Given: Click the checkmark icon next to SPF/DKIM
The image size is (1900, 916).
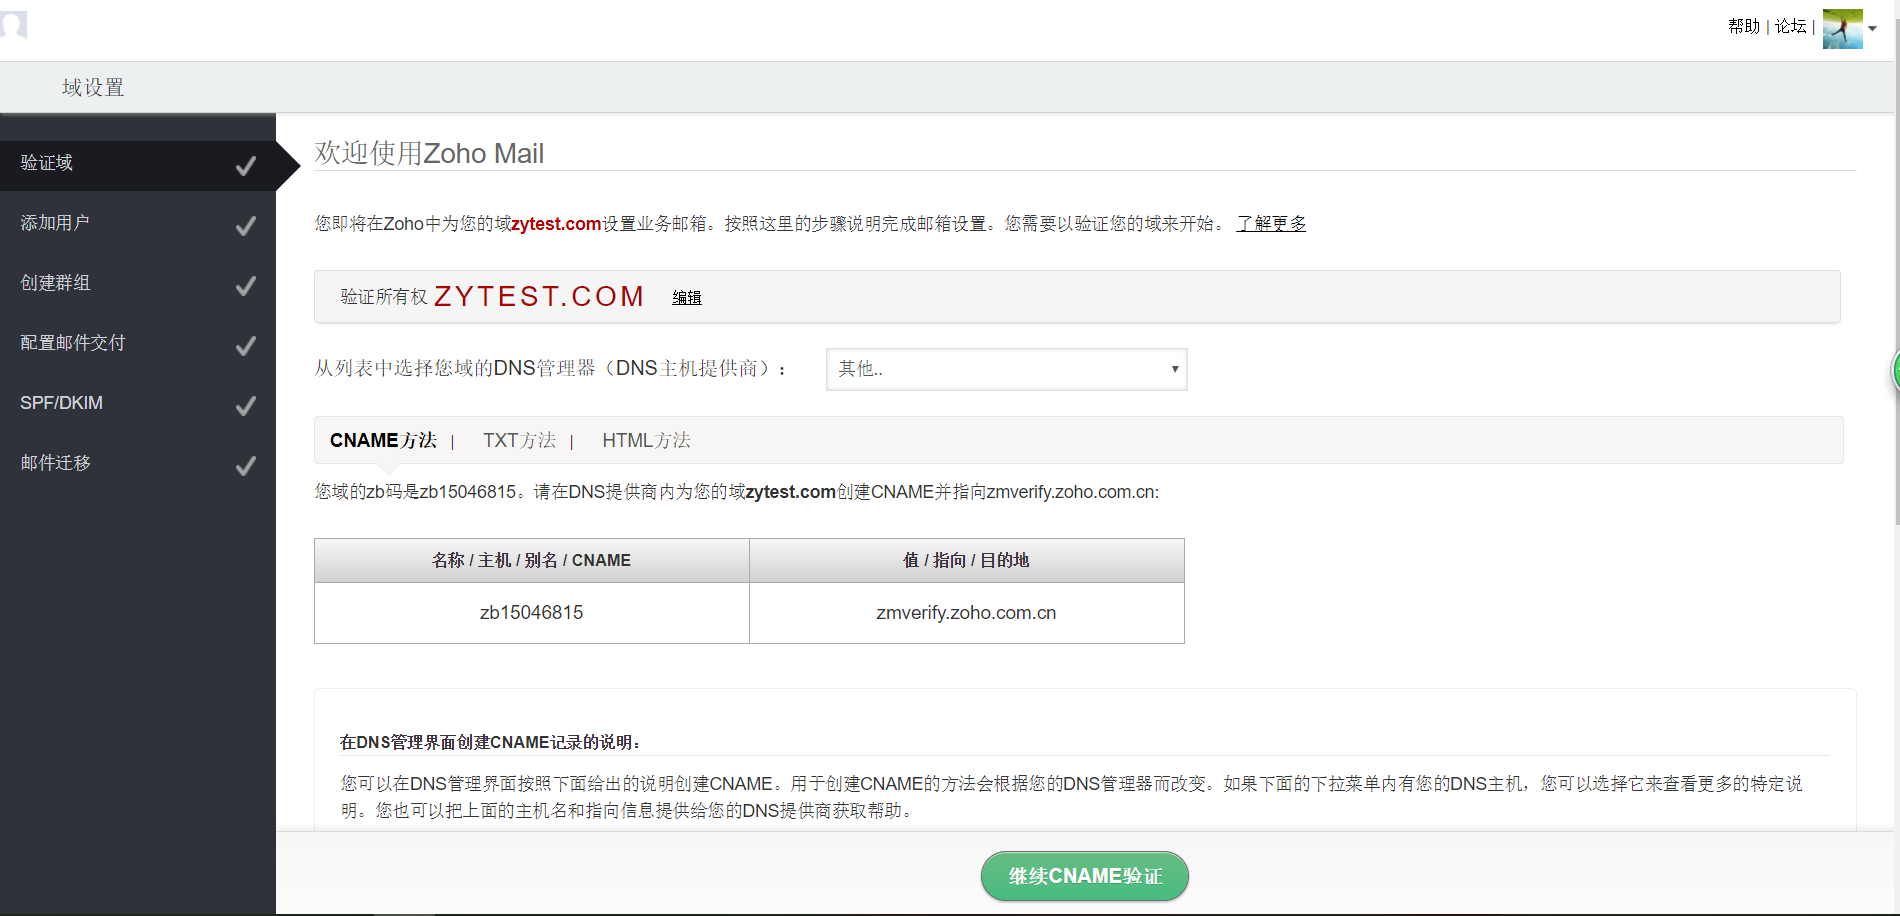Looking at the screenshot, I should tap(245, 406).
